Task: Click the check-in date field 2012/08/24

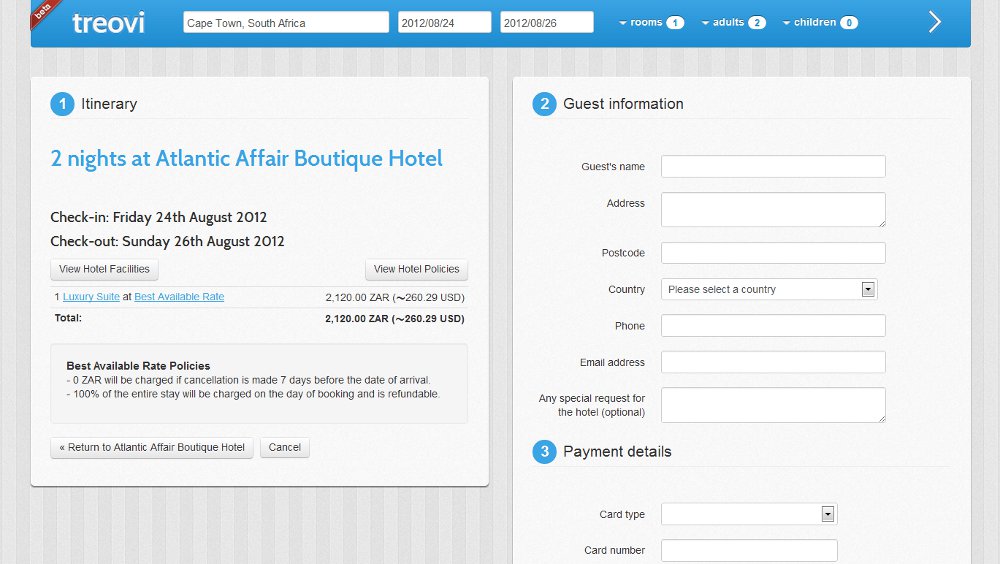Action: click(x=445, y=22)
